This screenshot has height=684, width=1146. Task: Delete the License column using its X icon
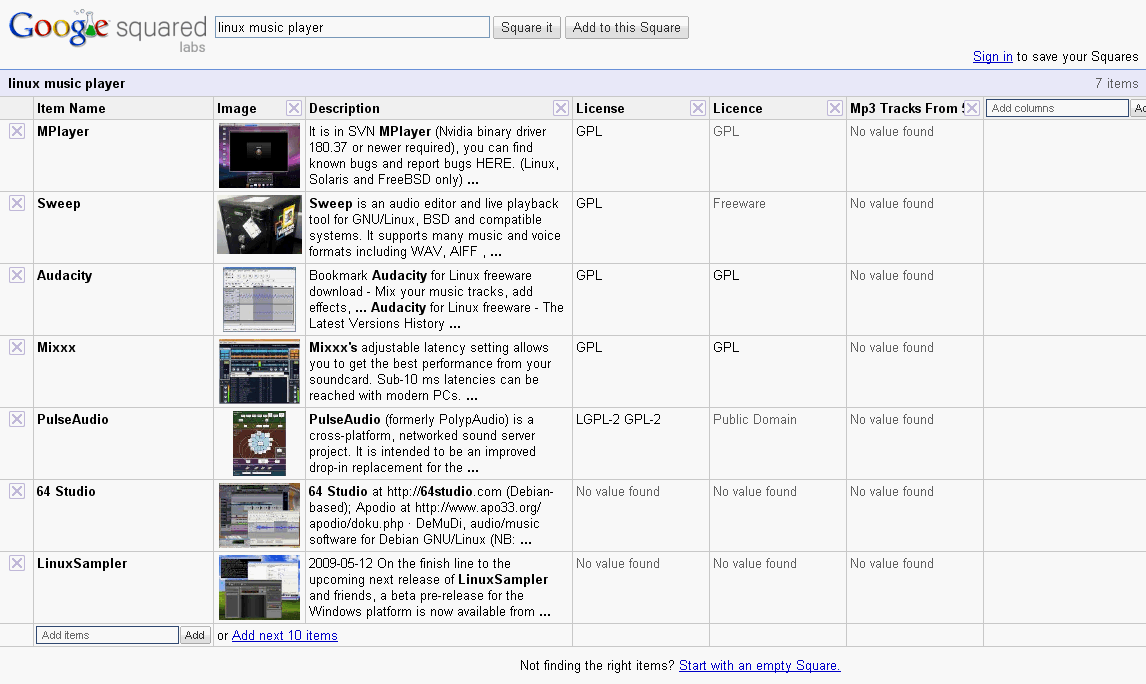coord(698,108)
